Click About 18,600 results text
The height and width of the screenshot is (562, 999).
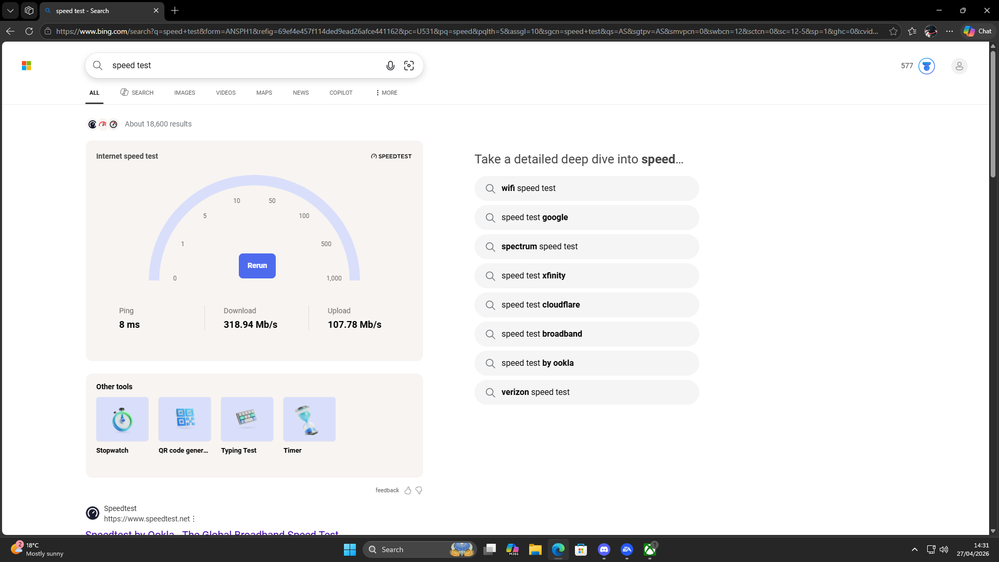pos(158,124)
